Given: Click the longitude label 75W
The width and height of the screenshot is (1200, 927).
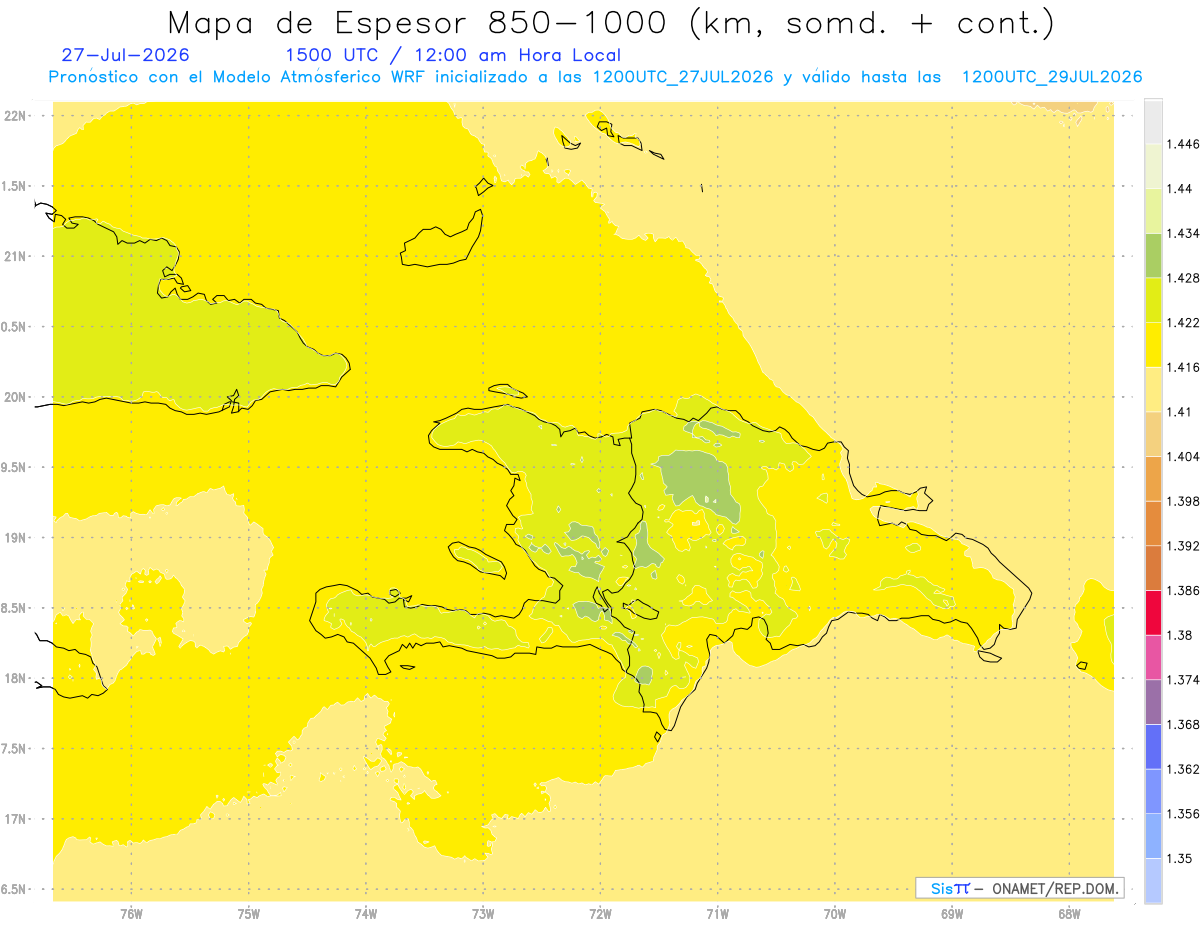Looking at the screenshot, I should [x=249, y=915].
